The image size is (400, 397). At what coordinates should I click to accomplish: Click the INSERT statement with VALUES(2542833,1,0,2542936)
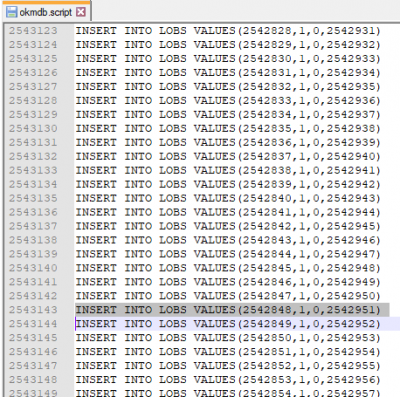[228, 101]
